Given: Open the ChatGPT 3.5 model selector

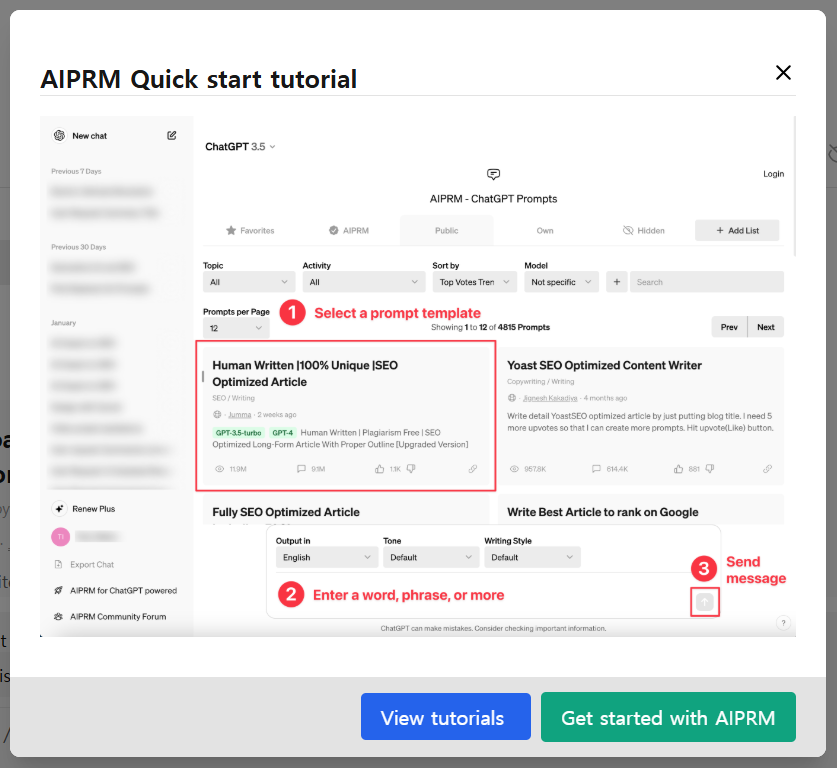Looking at the screenshot, I should [x=240, y=147].
